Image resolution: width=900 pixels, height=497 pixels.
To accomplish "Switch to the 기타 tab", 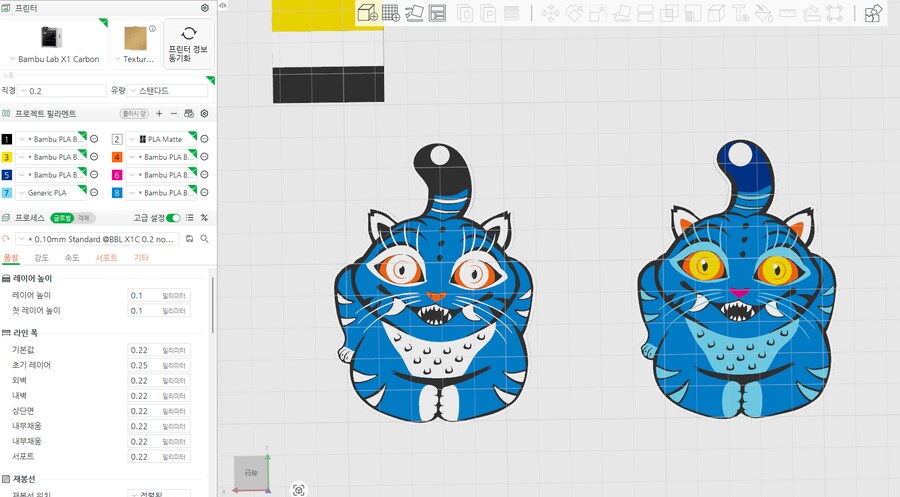I will (x=141, y=258).
